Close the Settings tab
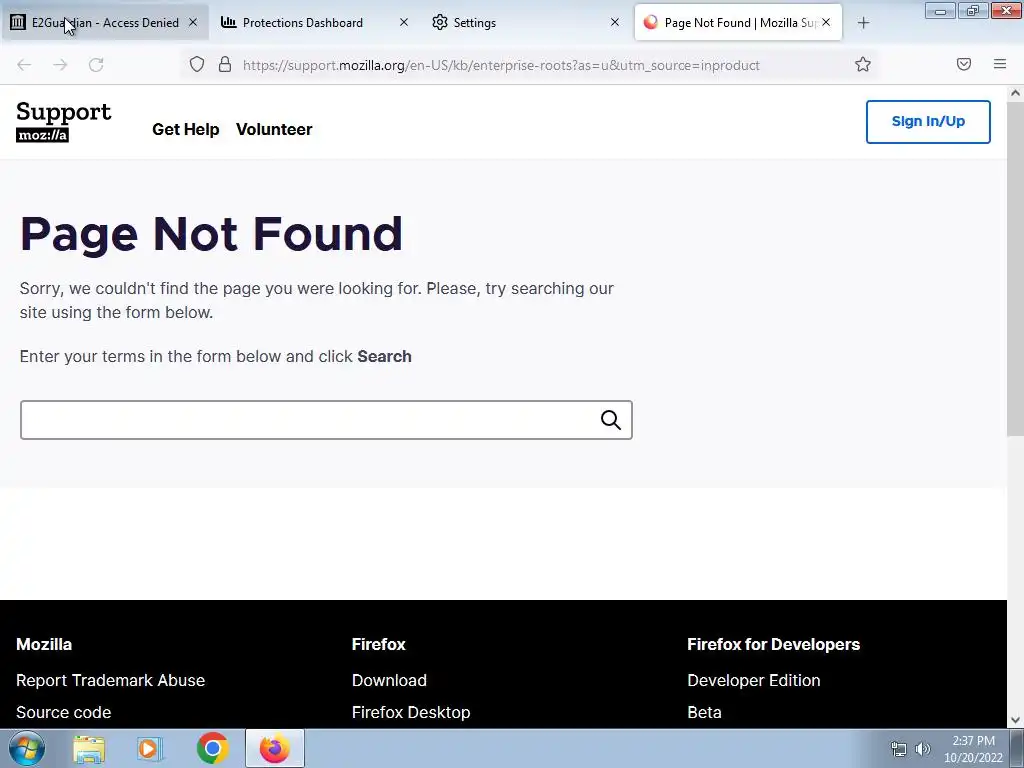Image resolution: width=1024 pixels, height=768 pixels. coord(615,22)
